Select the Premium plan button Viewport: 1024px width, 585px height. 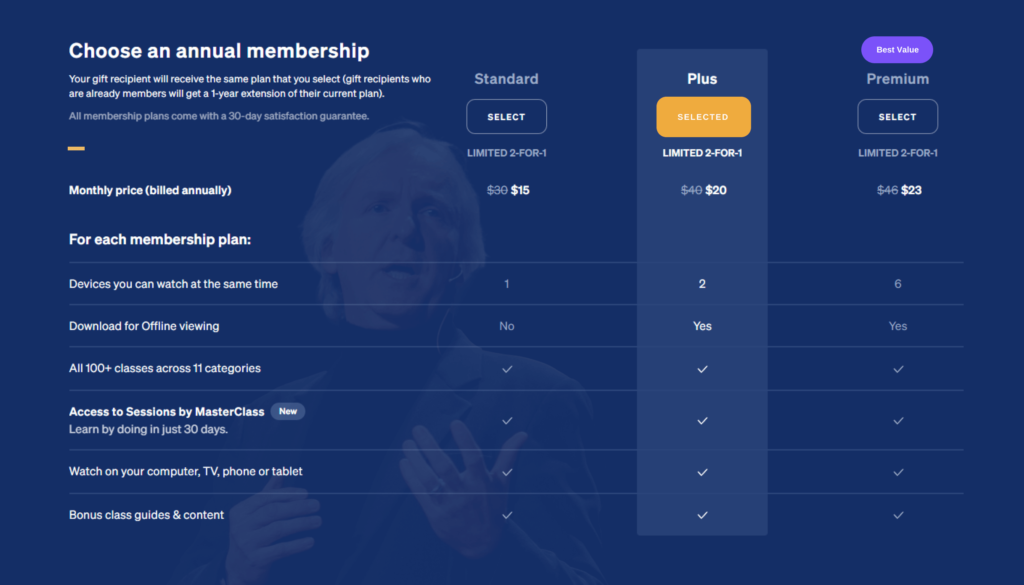coord(897,117)
